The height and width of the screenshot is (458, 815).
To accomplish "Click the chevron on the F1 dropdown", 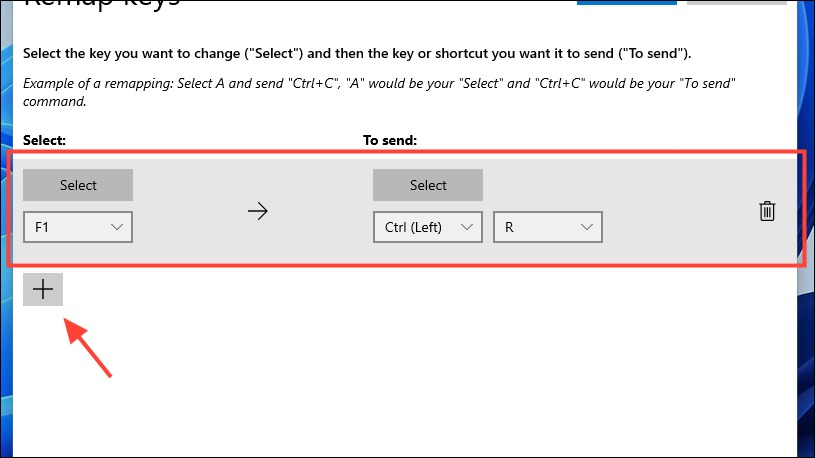I will coord(117,227).
